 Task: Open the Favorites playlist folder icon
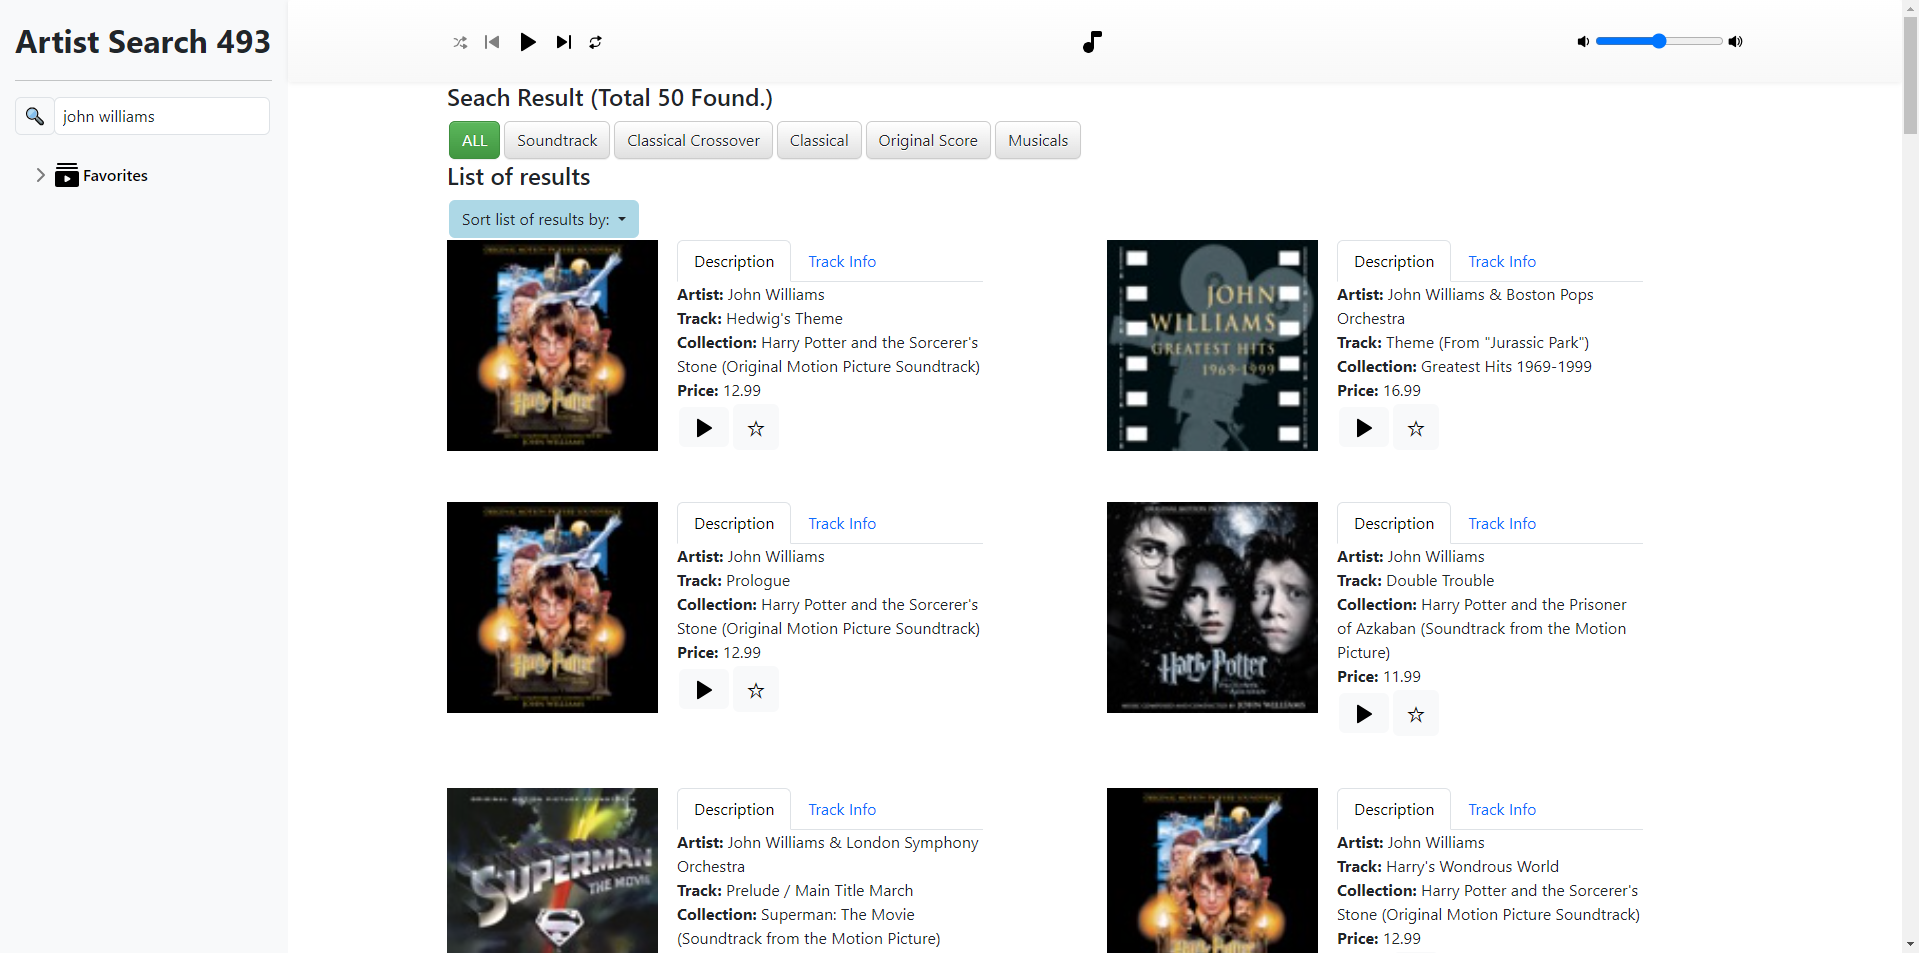tap(67, 175)
